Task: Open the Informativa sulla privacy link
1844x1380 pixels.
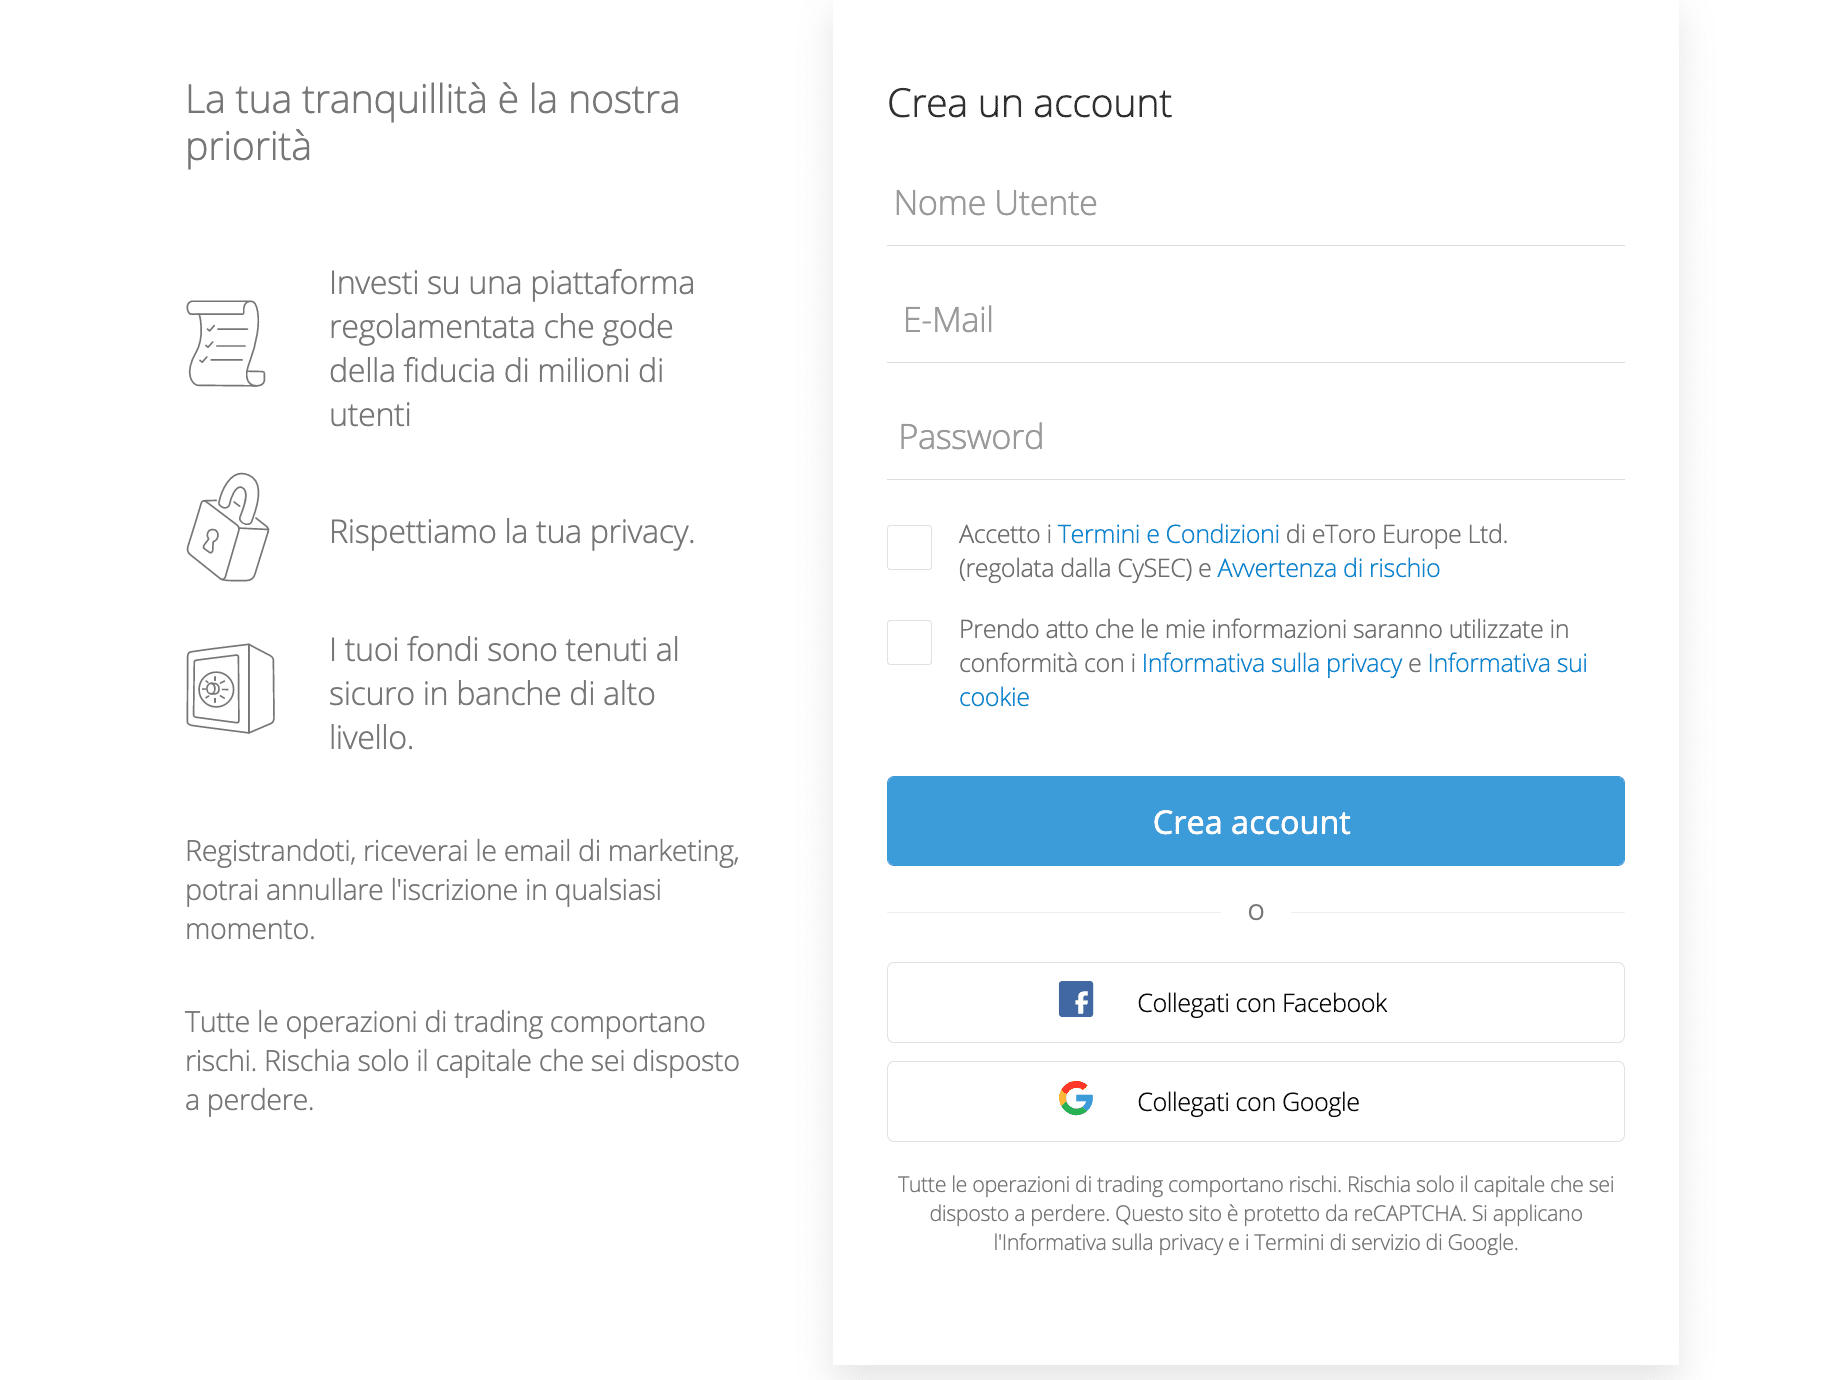Action: 1272,663
